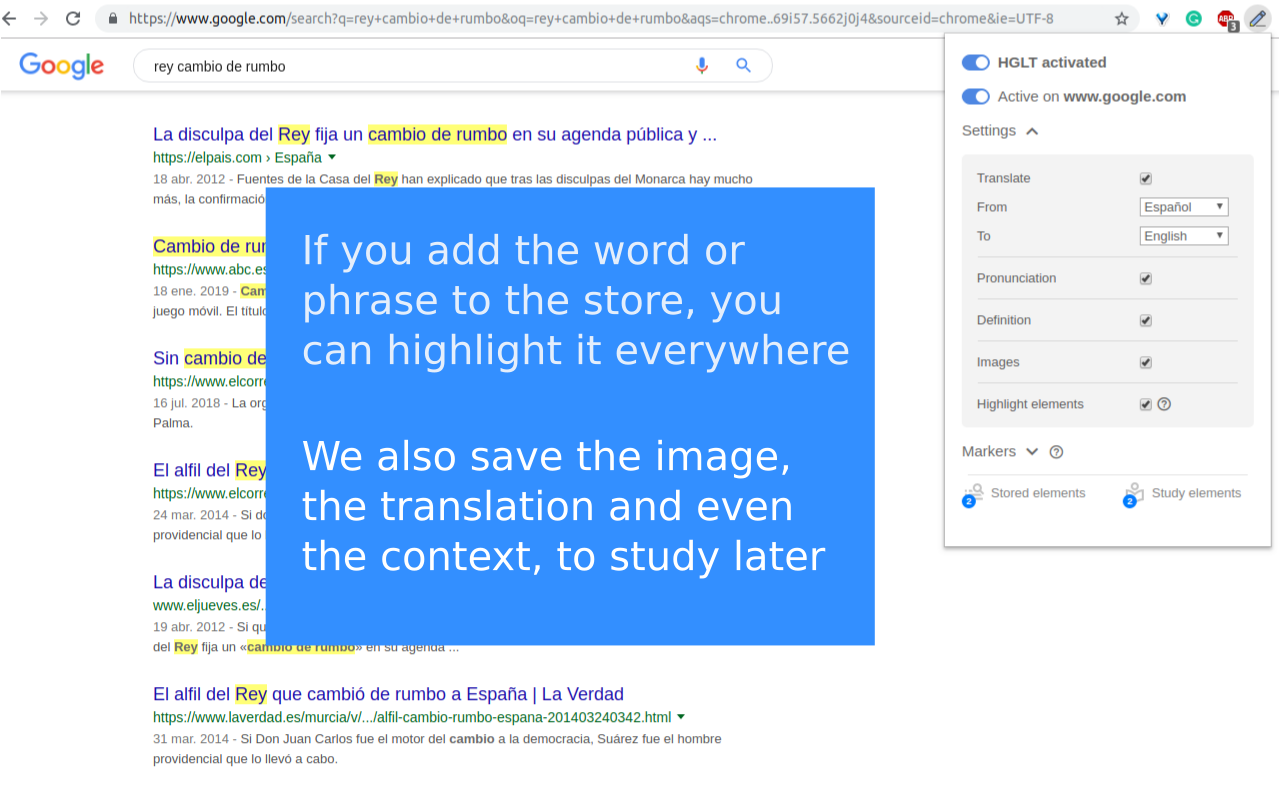This screenshot has width=1280, height=800.
Task: Open the result 'La disculpa del Rey fija un cambio de rumbo'
Action: pos(435,134)
